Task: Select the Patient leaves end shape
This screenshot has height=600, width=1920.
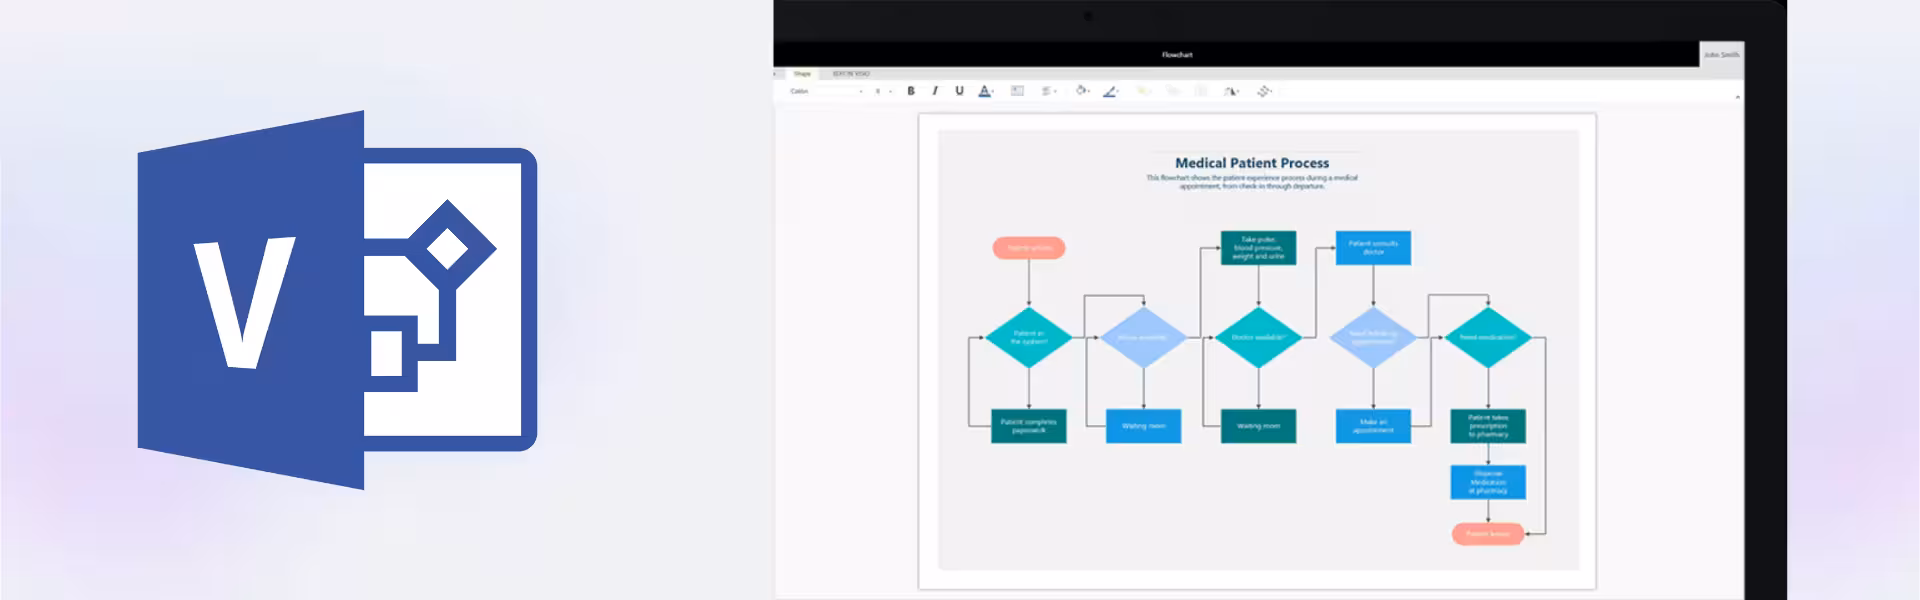Action: [1488, 534]
